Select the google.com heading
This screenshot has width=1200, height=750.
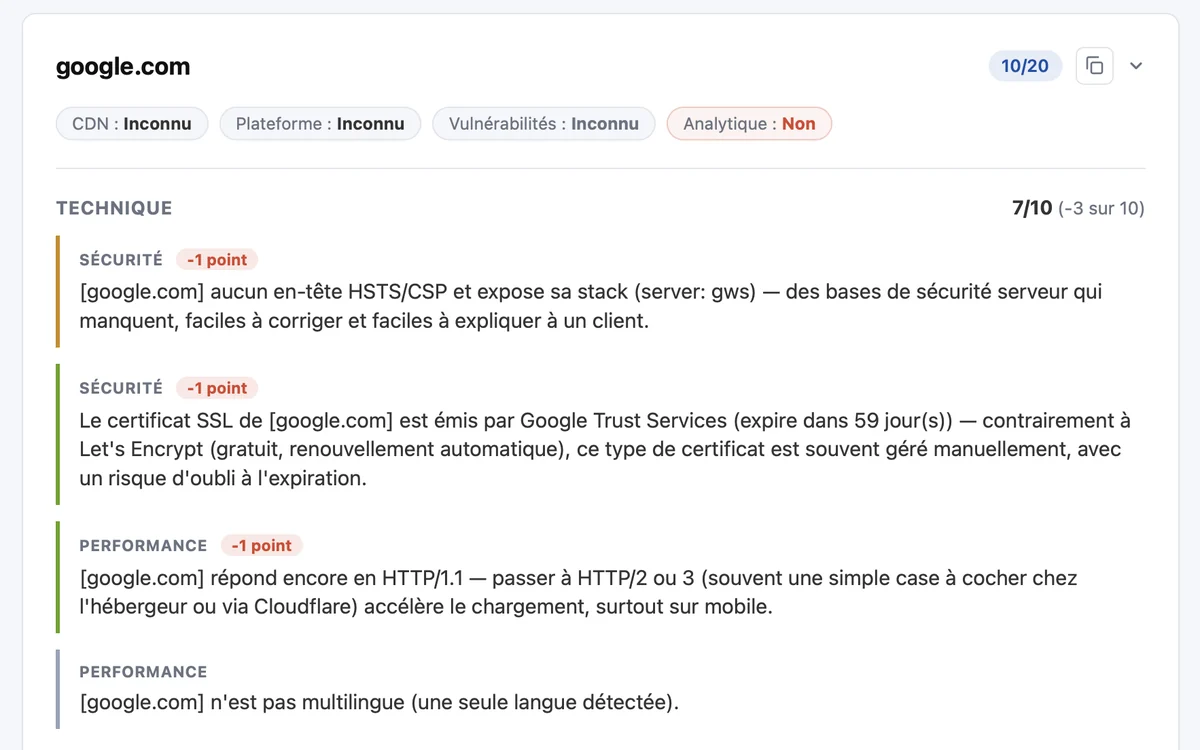123,67
